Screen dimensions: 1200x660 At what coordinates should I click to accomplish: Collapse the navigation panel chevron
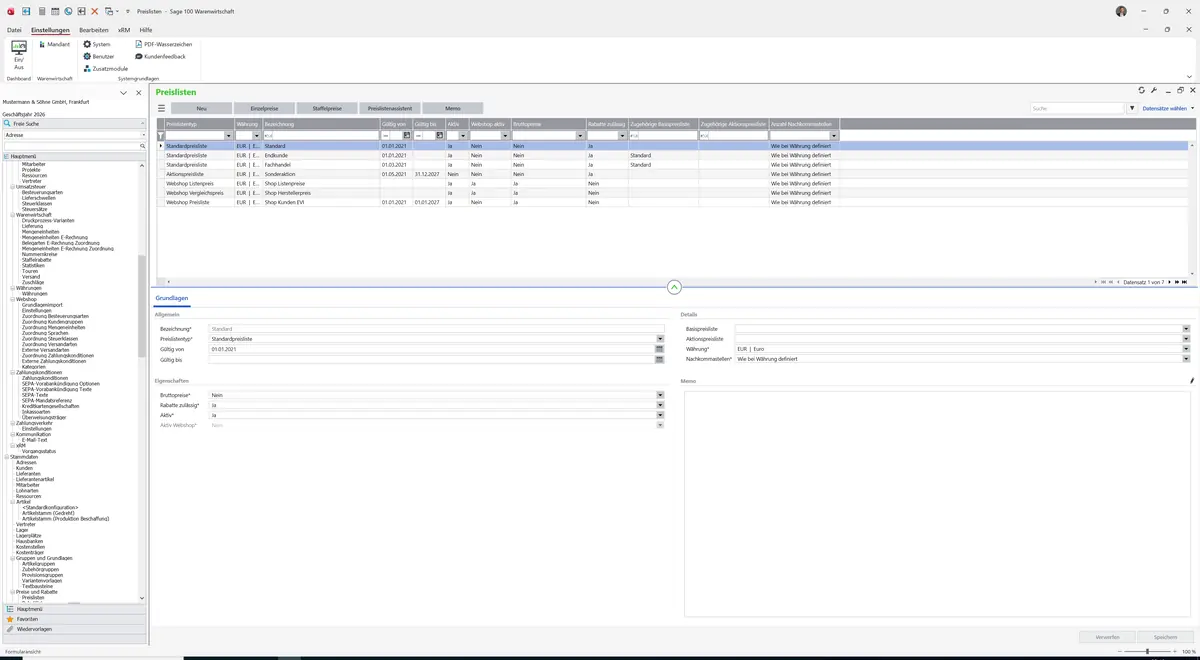[123, 93]
